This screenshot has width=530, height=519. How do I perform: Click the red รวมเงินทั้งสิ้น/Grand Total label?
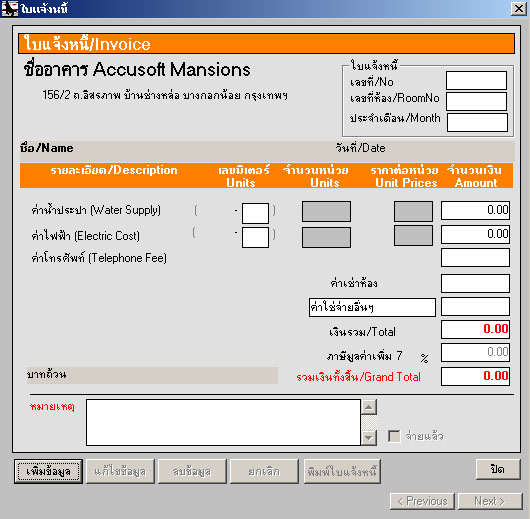click(359, 377)
